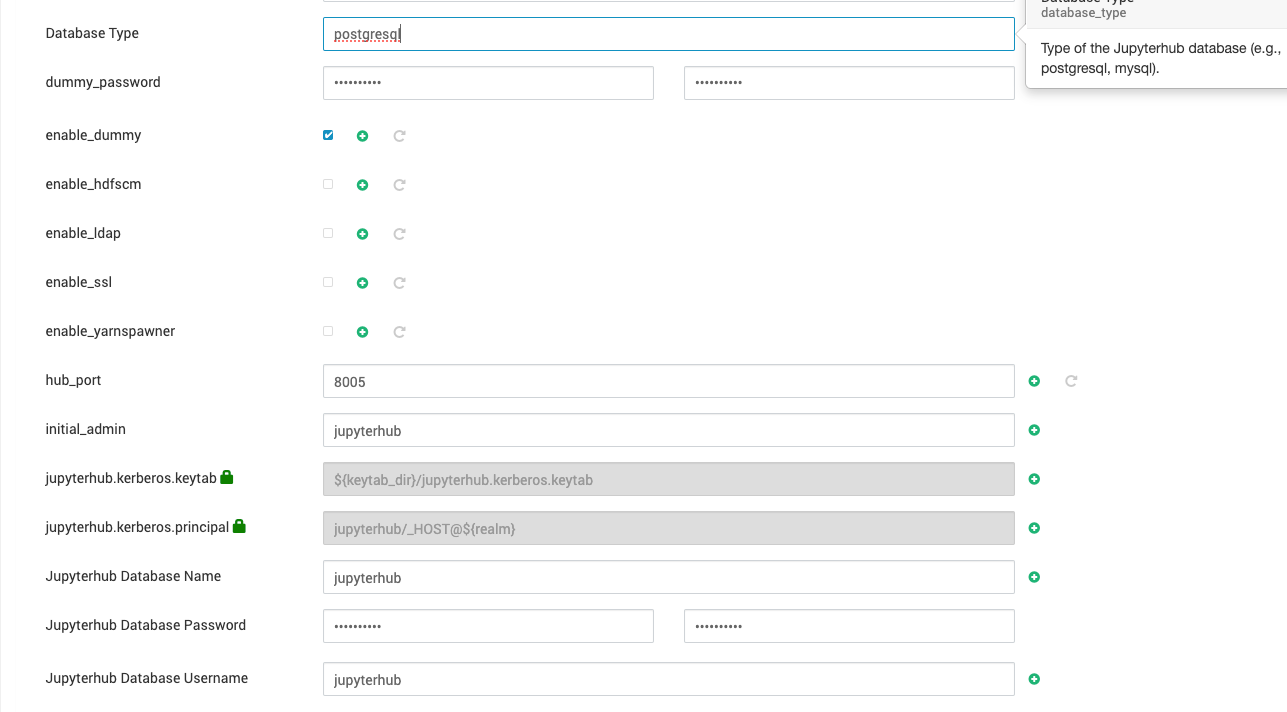This screenshot has height=712, width=1287.
Task: Click the first Jupyterhub Database Password field
Action: pos(488,626)
